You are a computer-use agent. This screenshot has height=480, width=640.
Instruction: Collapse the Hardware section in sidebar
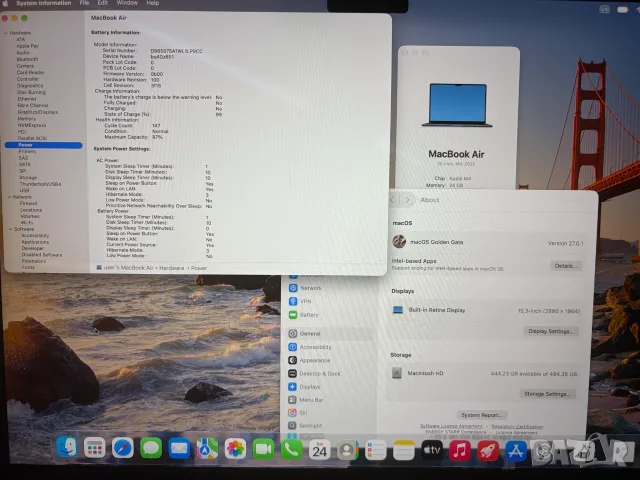[x=6, y=33]
